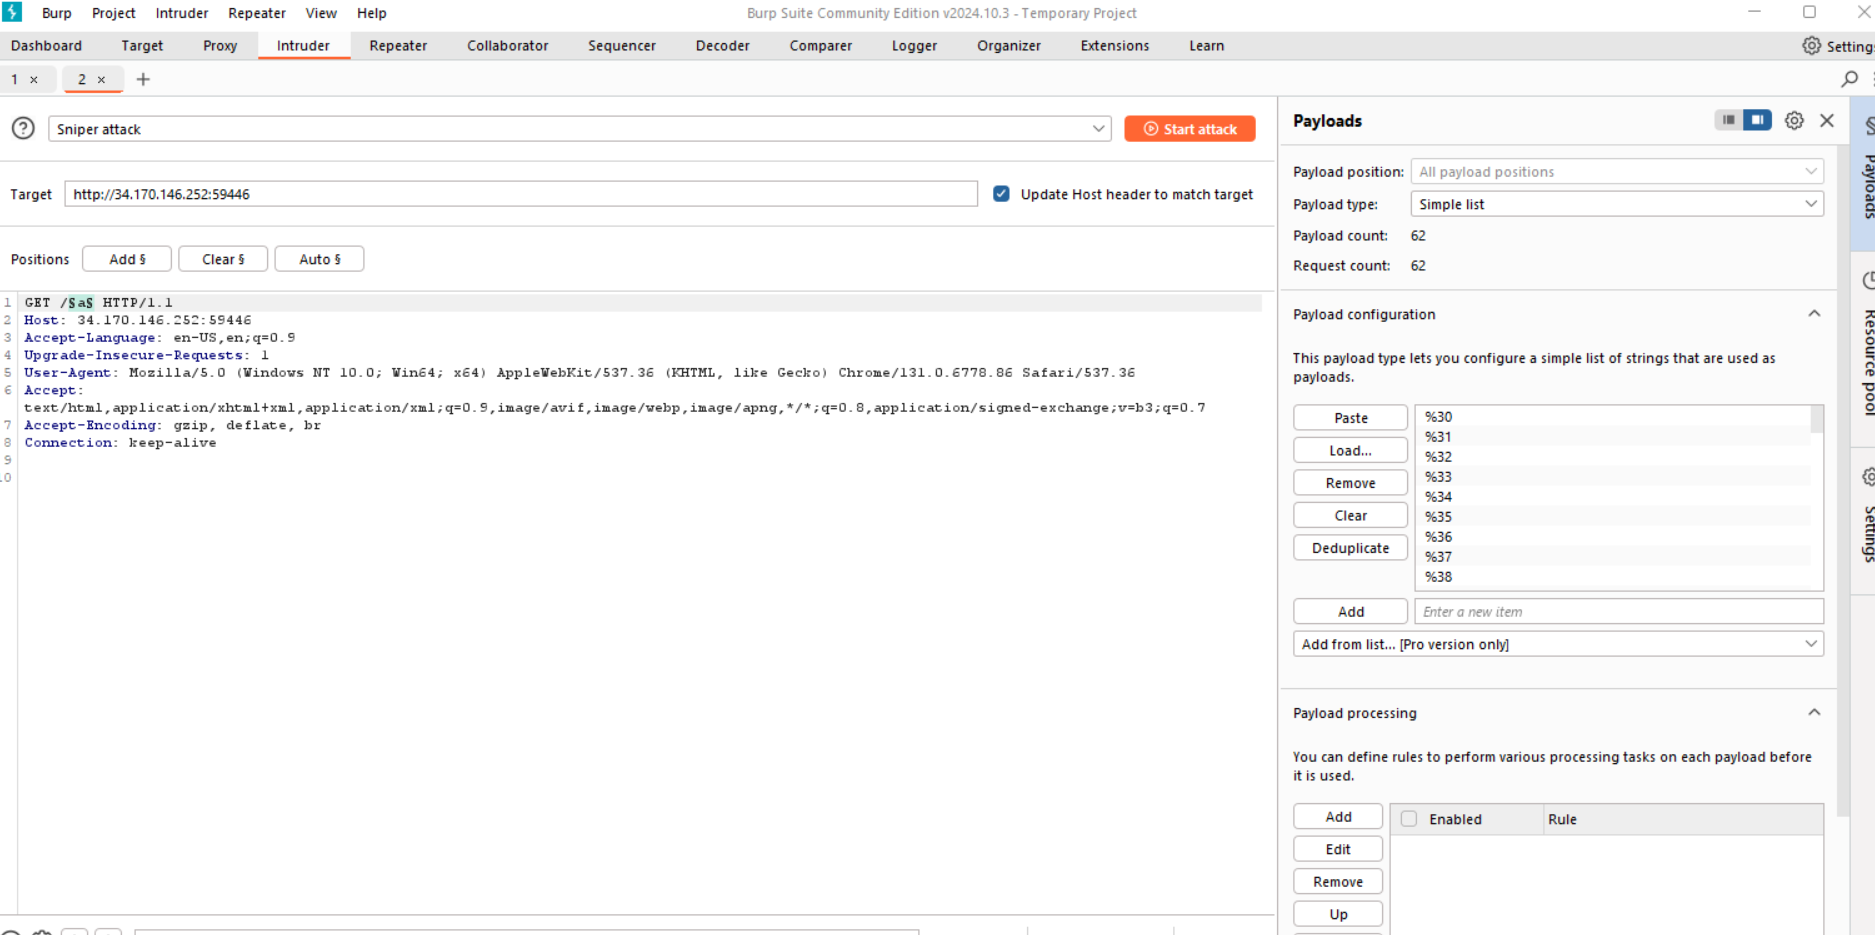This screenshot has height=935, width=1875.
Task: Add a new Intruder tab with plus
Action: [143, 79]
